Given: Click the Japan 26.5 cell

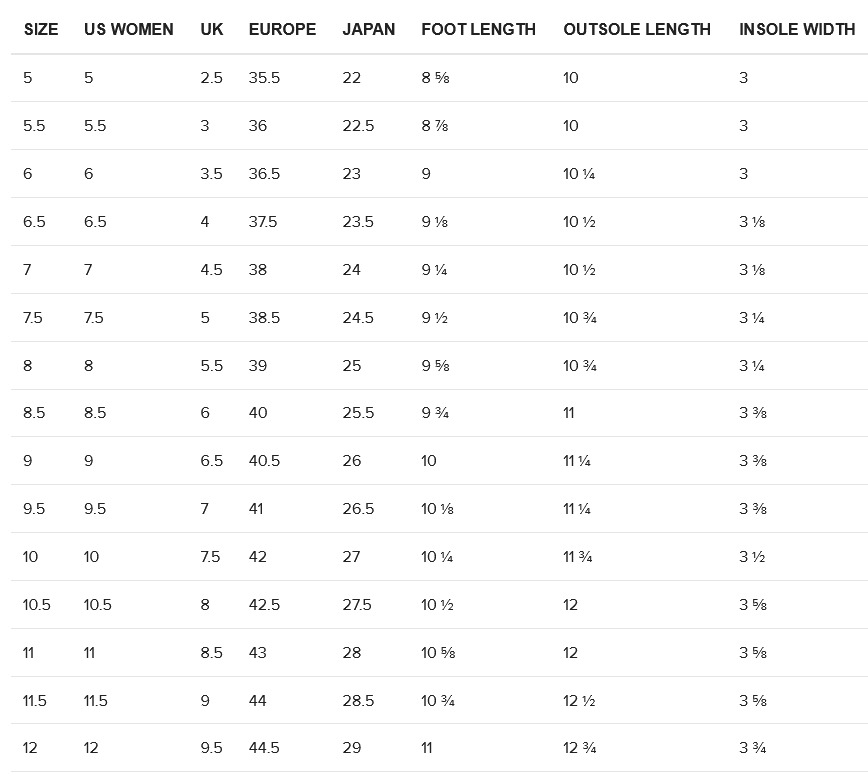Looking at the screenshot, I should click(x=358, y=509).
